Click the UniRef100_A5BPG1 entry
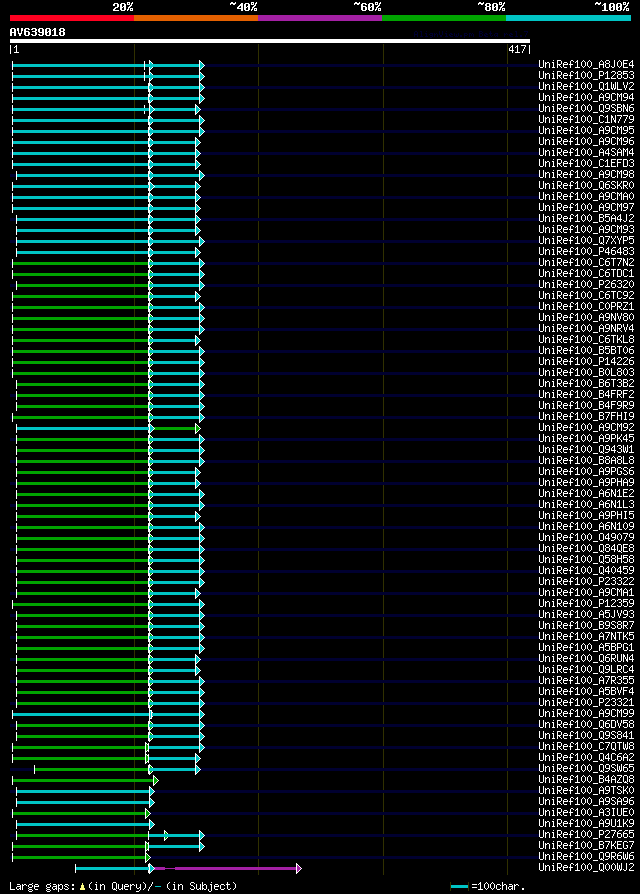This screenshot has height=894, width=640. coord(586,647)
